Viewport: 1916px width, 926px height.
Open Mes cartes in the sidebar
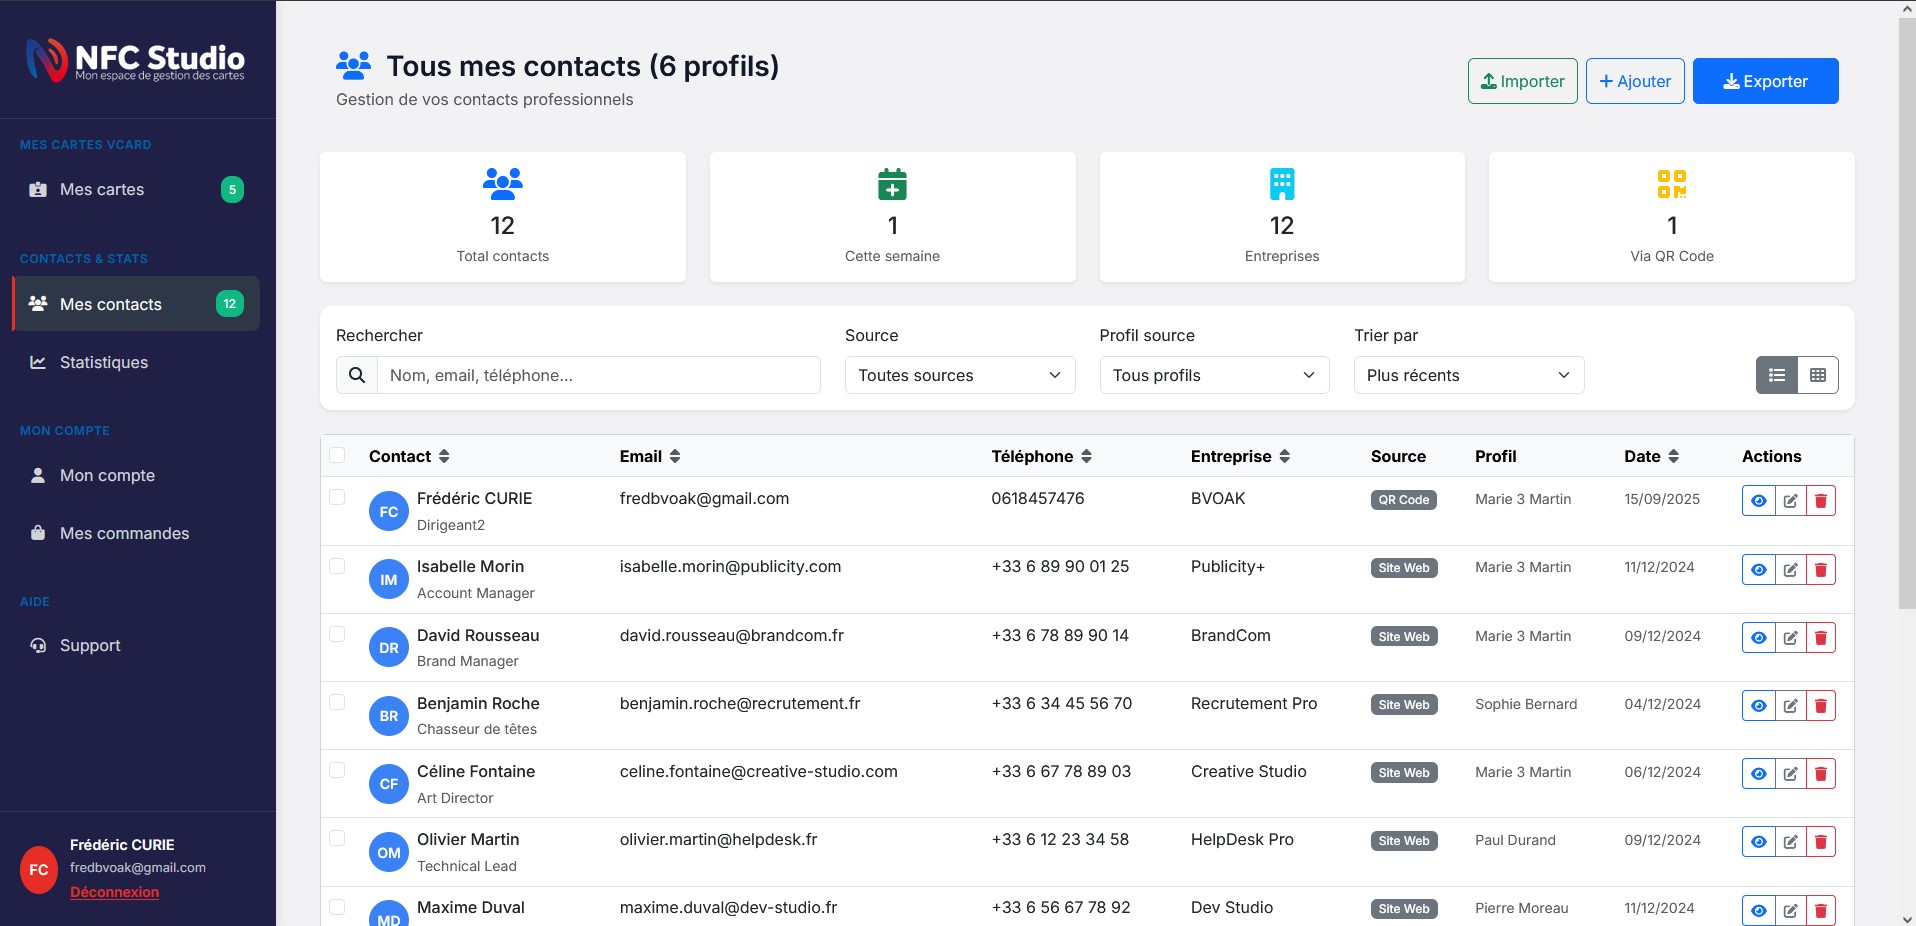coord(102,189)
